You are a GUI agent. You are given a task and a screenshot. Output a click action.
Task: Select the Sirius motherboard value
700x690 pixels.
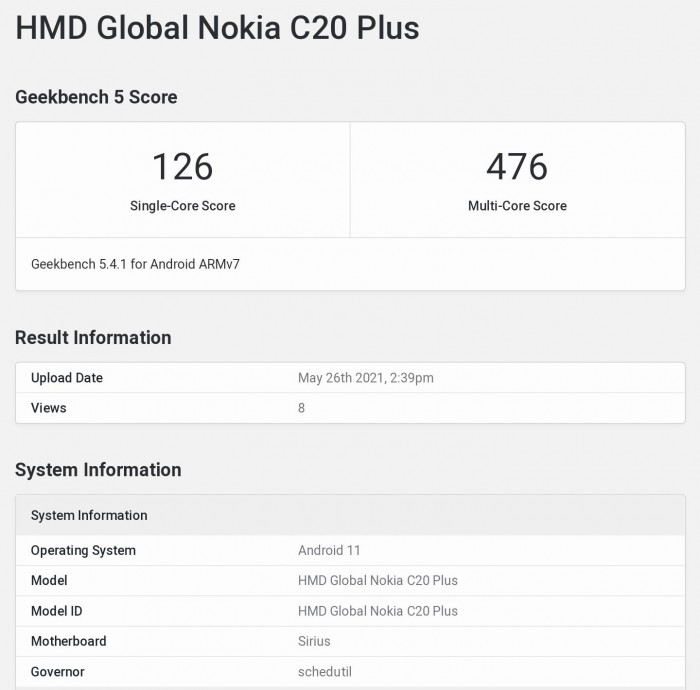coord(314,641)
